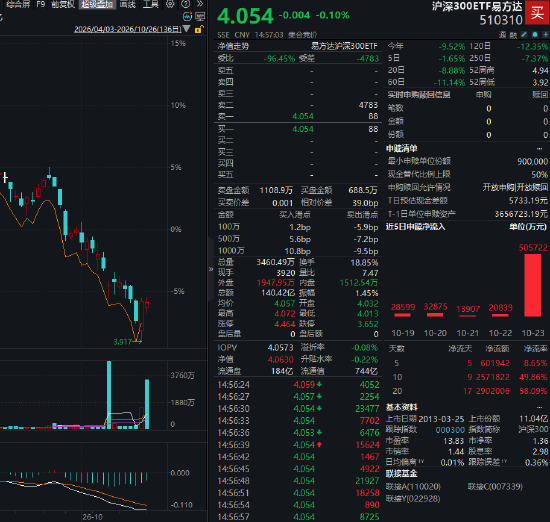
Task: Click the 融 badge next to pencil icon
Action: click(513, 35)
